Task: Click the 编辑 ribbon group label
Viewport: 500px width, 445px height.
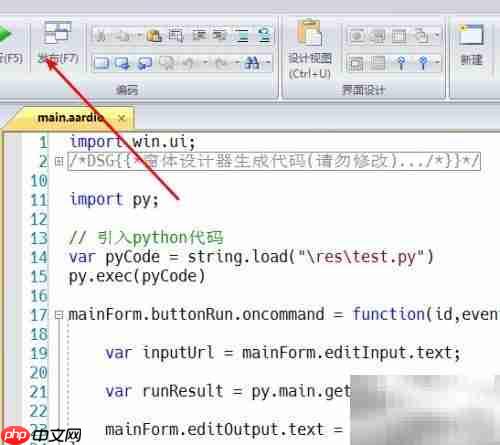Action: 127,90
